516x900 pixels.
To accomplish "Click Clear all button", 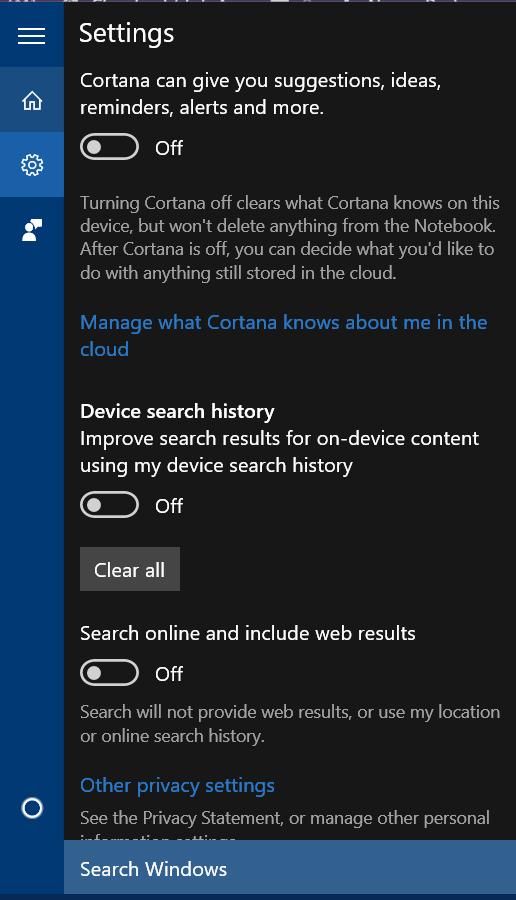I will [x=130, y=569].
